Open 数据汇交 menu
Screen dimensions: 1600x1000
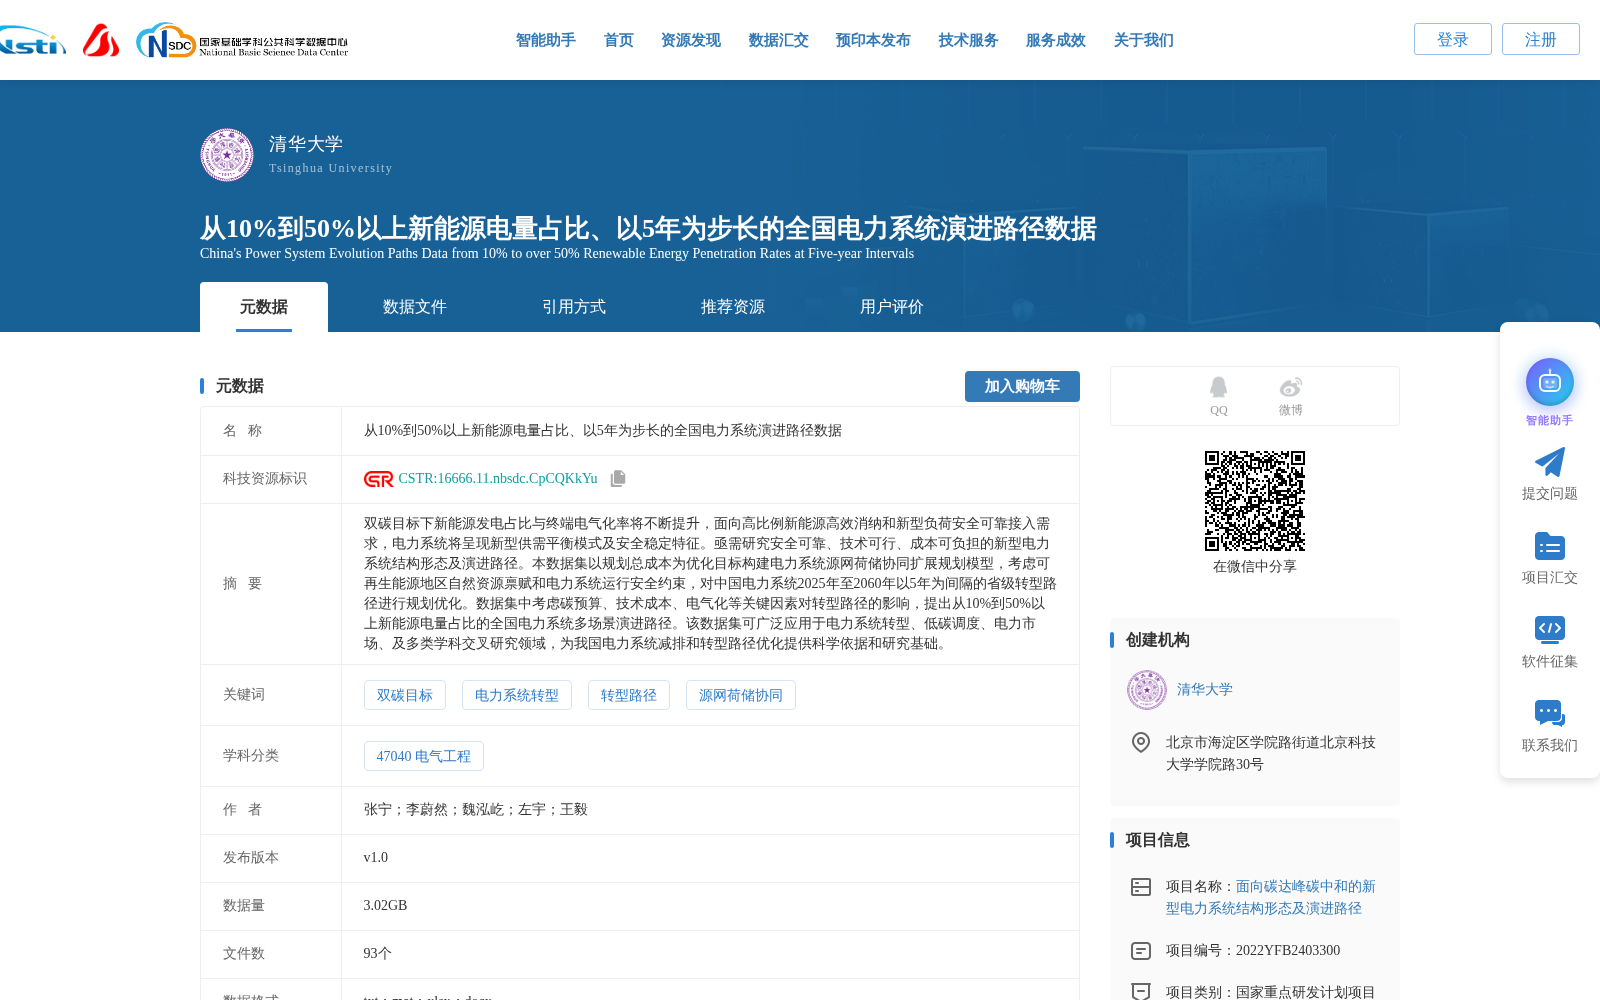pos(778,40)
